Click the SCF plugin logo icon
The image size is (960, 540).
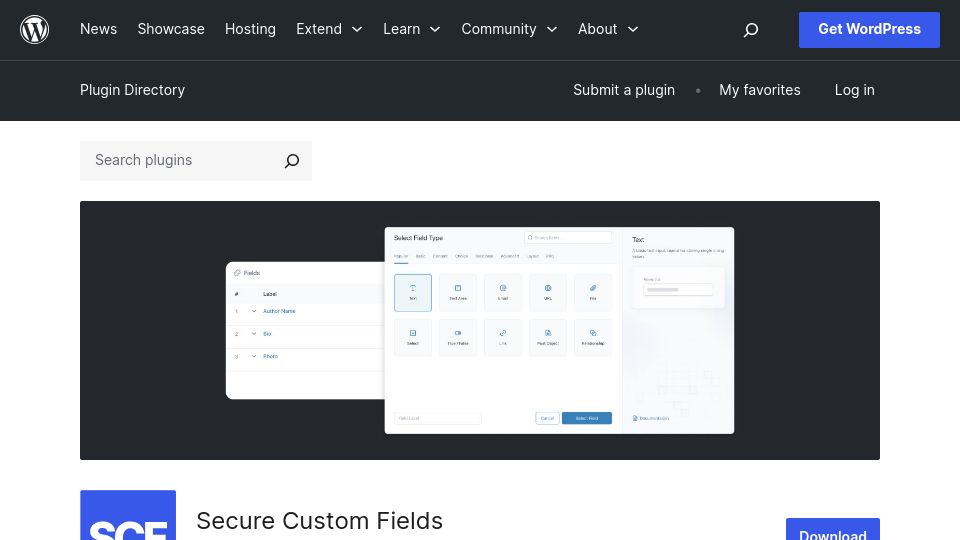[x=128, y=515]
